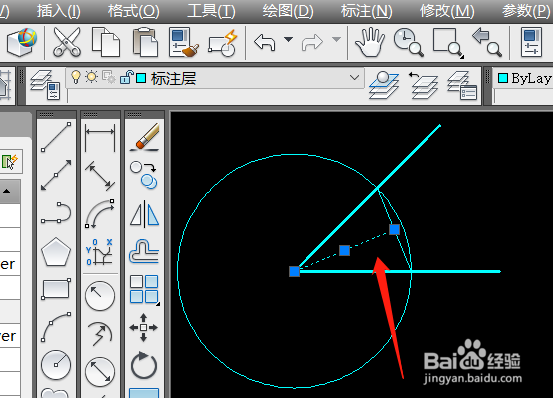Image resolution: width=553 pixels, height=398 pixels.
Task: Collapse the left panel triangle arrow
Action: point(6,191)
